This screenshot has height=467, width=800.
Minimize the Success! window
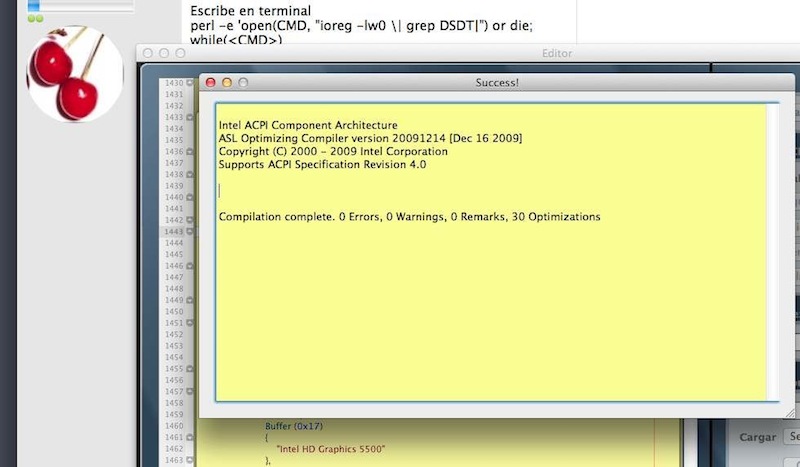tap(227, 82)
